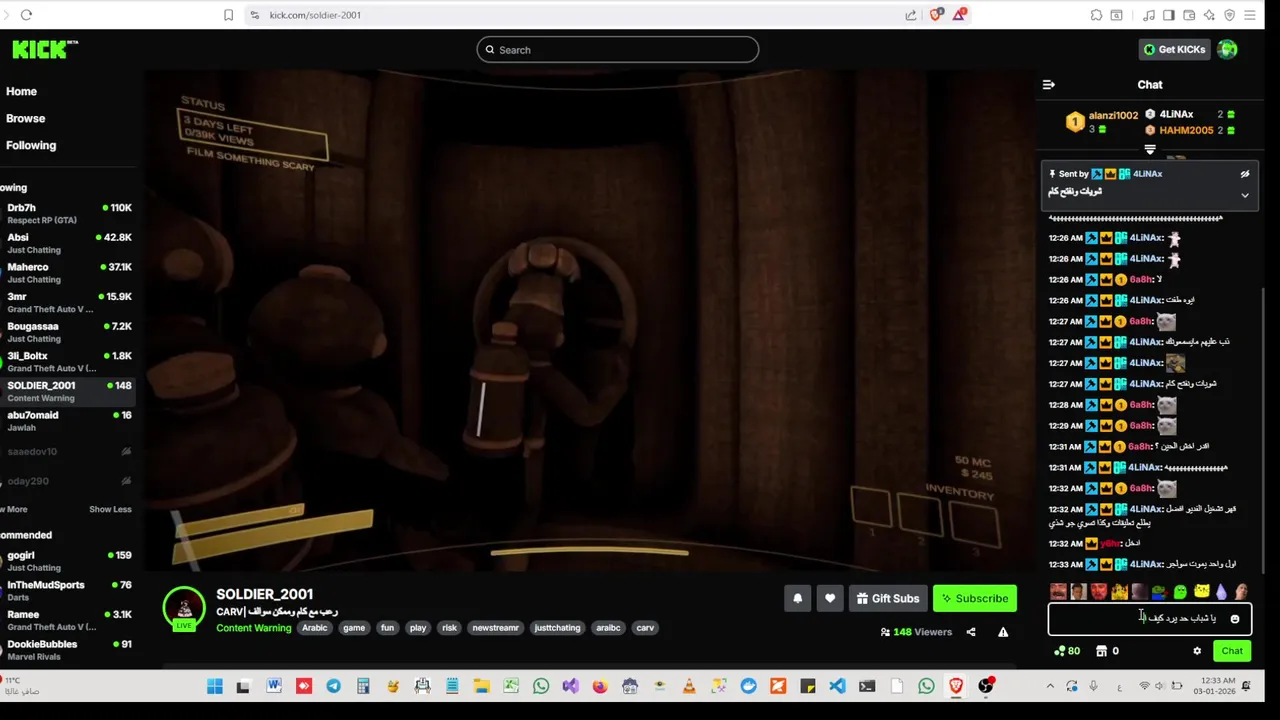Open the VLC cone icon in the taskbar
This screenshot has width=1280, height=720.
click(689, 686)
